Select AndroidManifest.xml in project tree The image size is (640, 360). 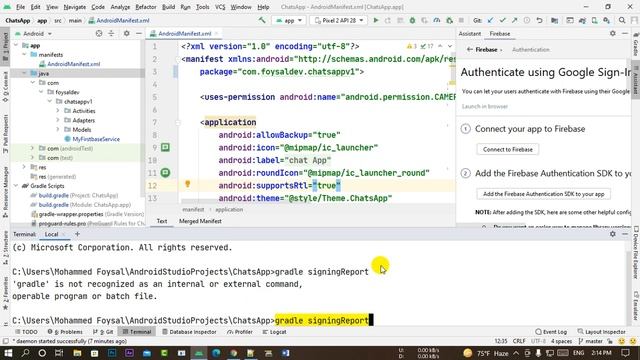coord(70,64)
